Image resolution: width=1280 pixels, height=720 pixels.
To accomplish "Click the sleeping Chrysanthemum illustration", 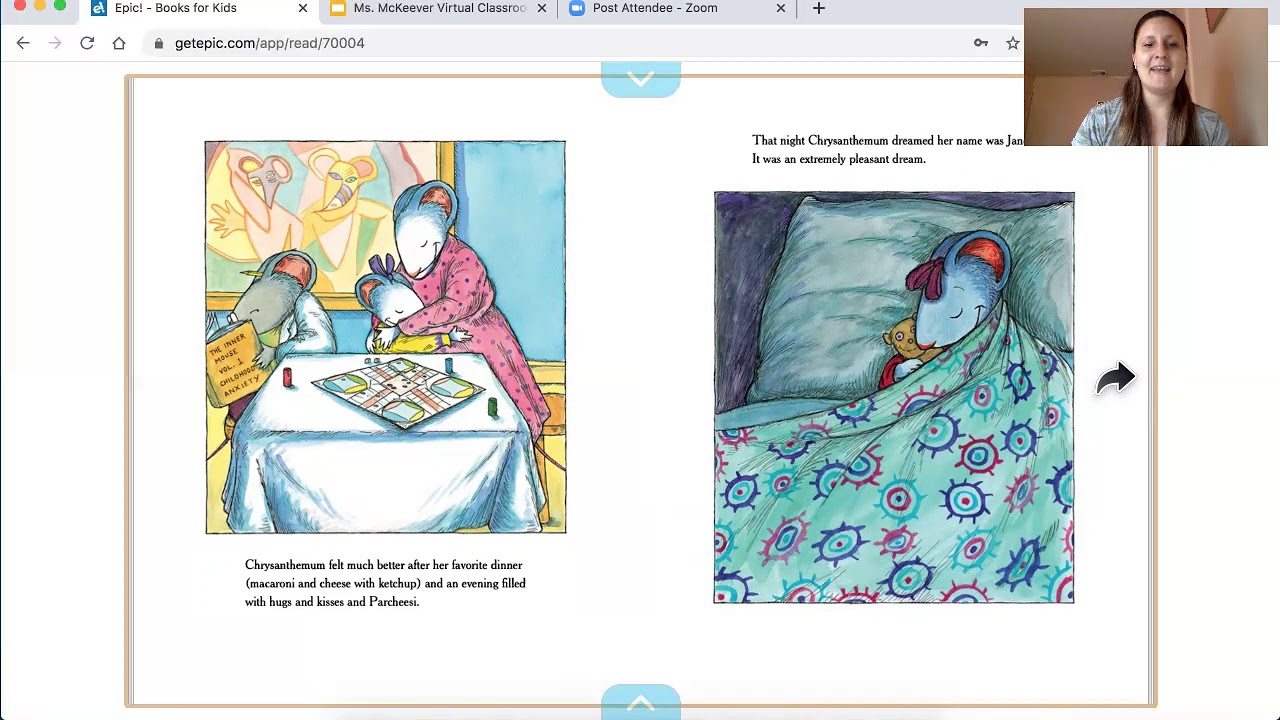I will tap(894, 397).
